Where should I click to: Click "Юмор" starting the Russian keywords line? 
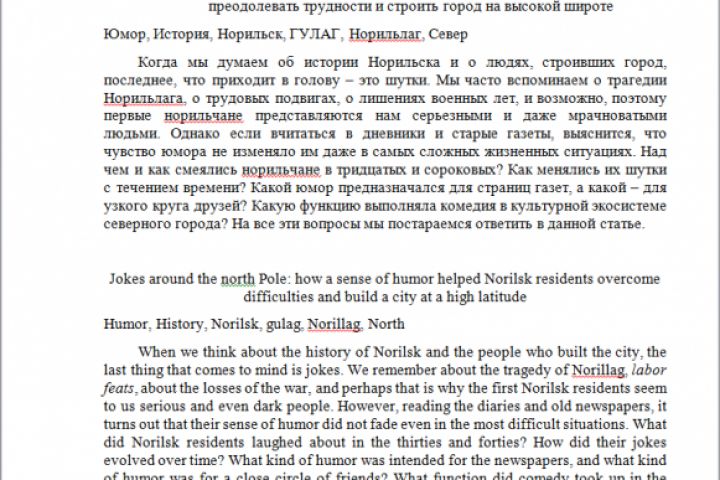coord(125,34)
